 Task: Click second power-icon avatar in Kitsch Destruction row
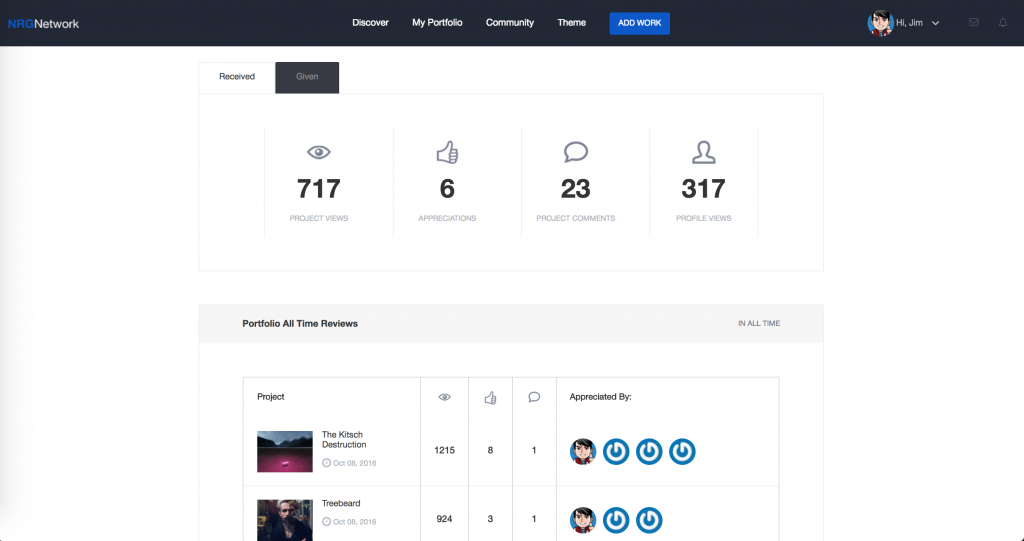coord(649,451)
